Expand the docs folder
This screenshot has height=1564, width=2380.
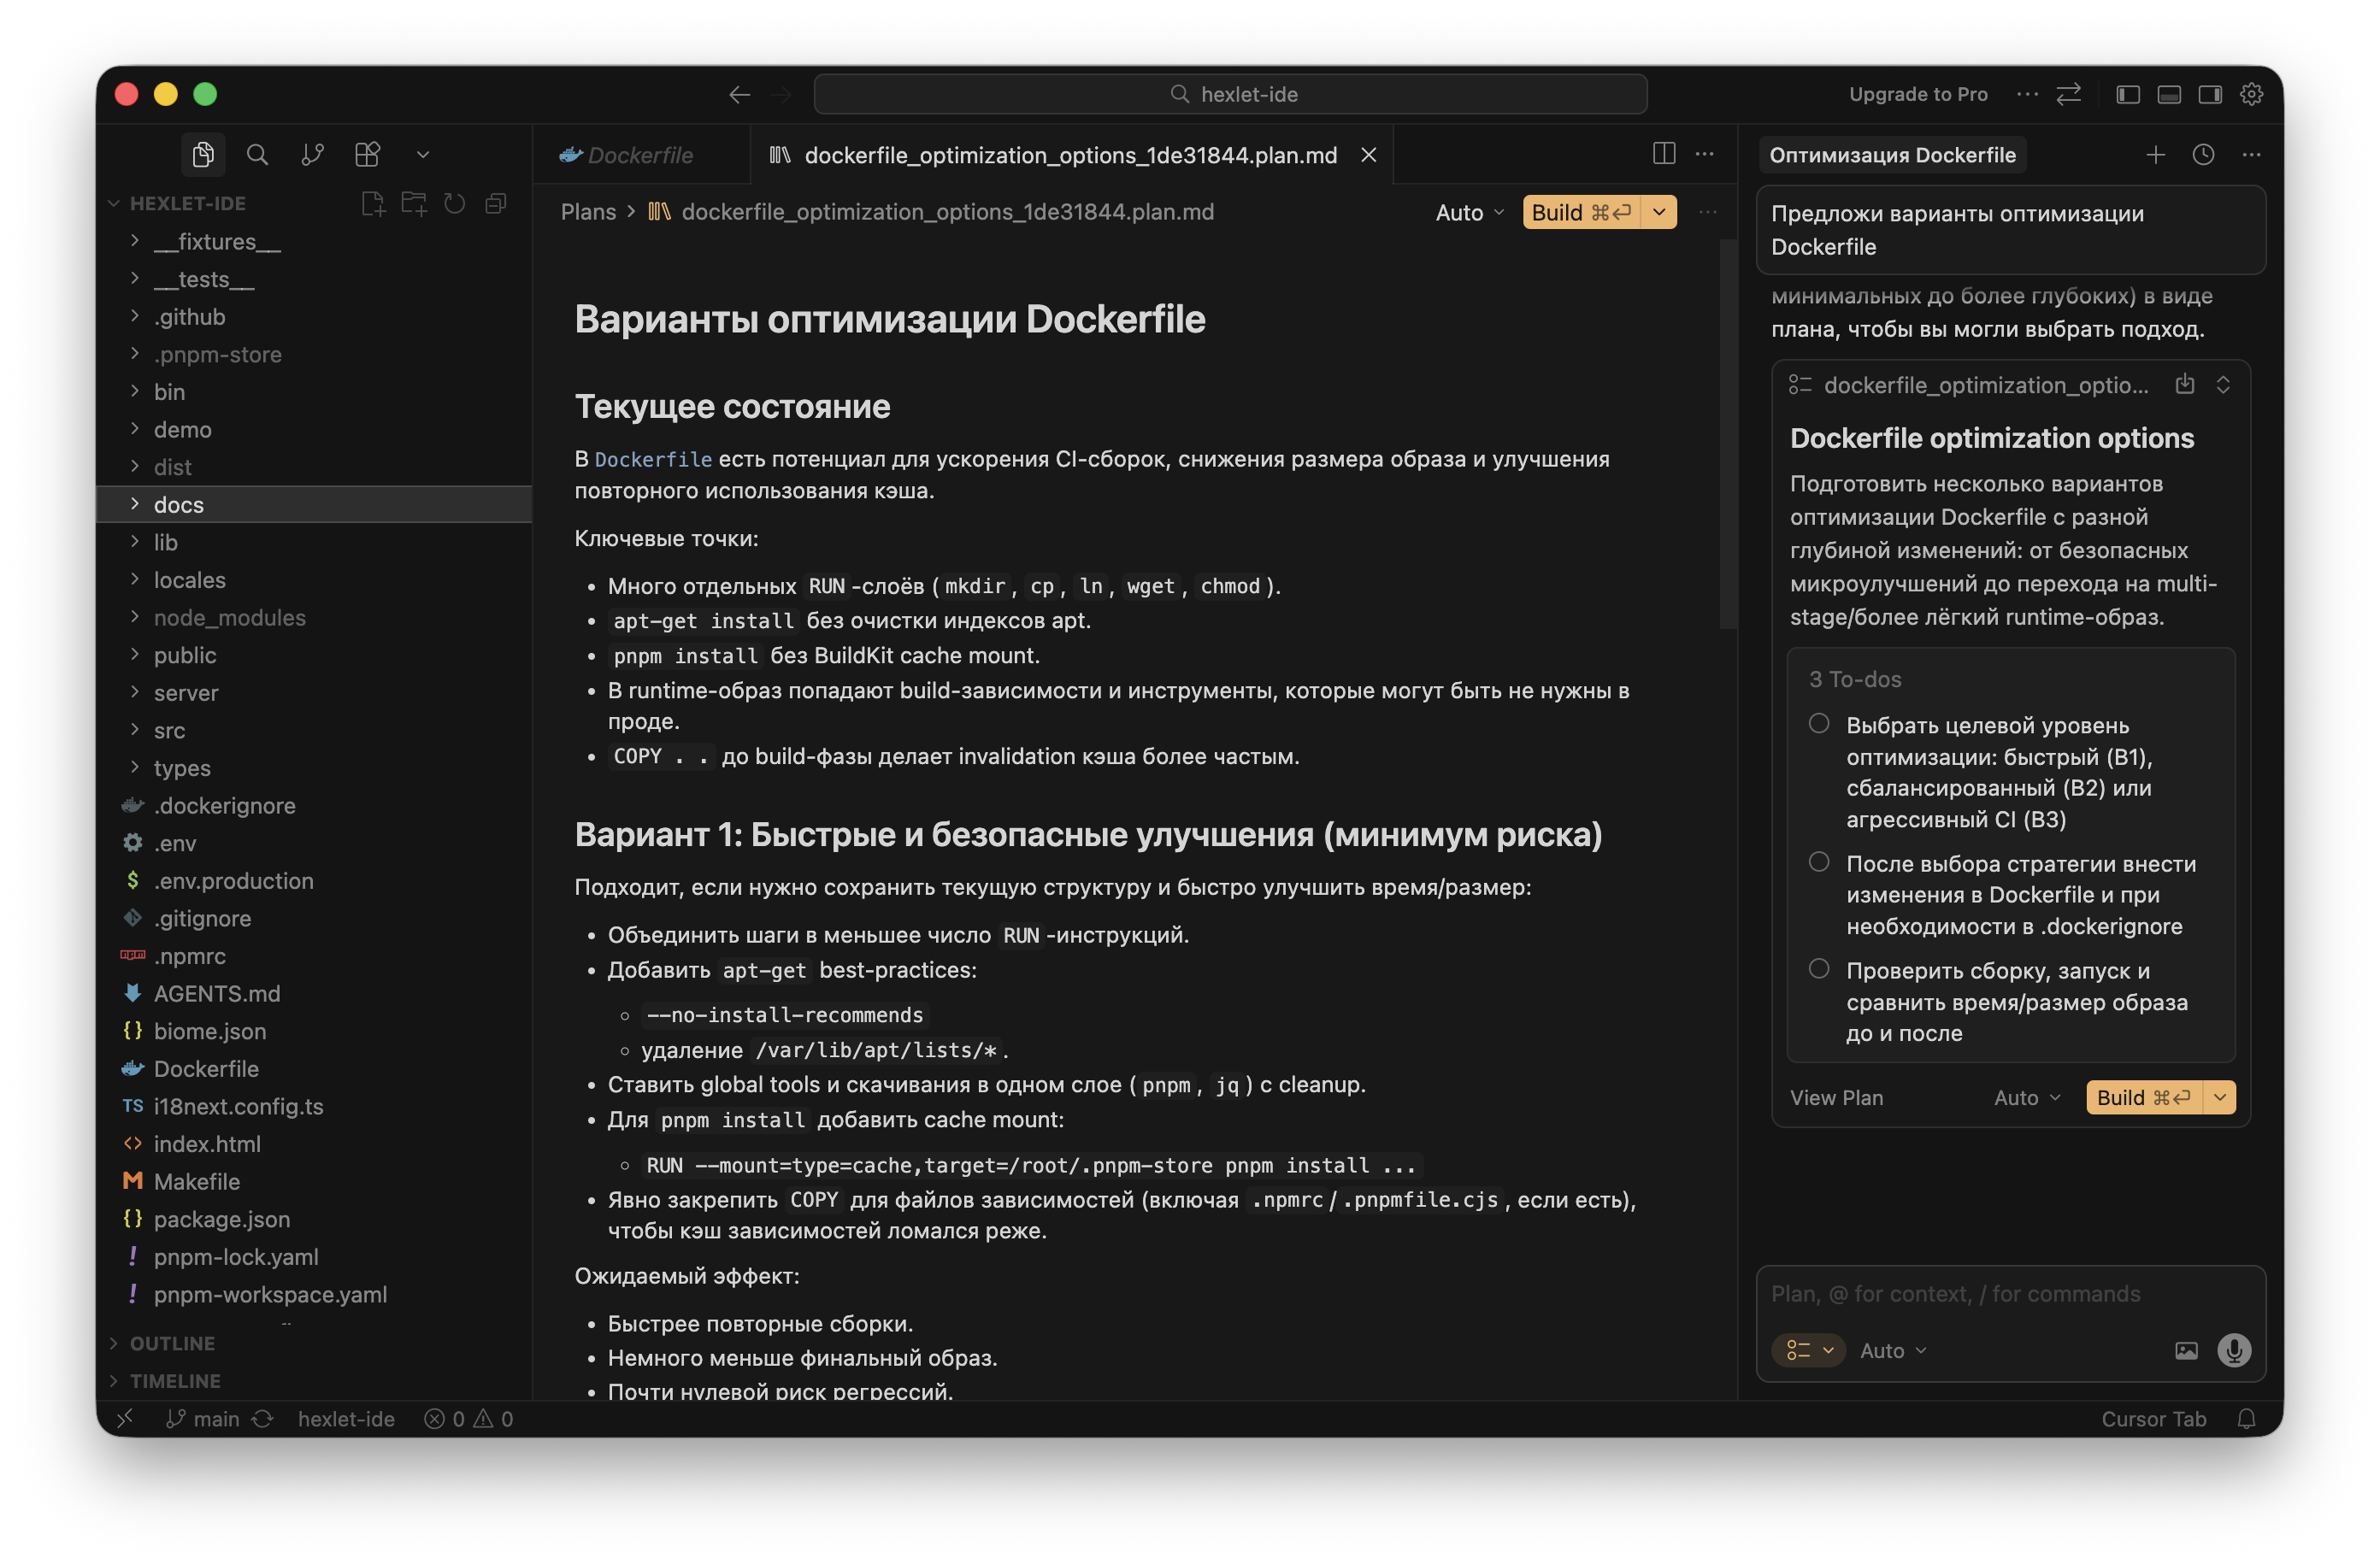(178, 504)
